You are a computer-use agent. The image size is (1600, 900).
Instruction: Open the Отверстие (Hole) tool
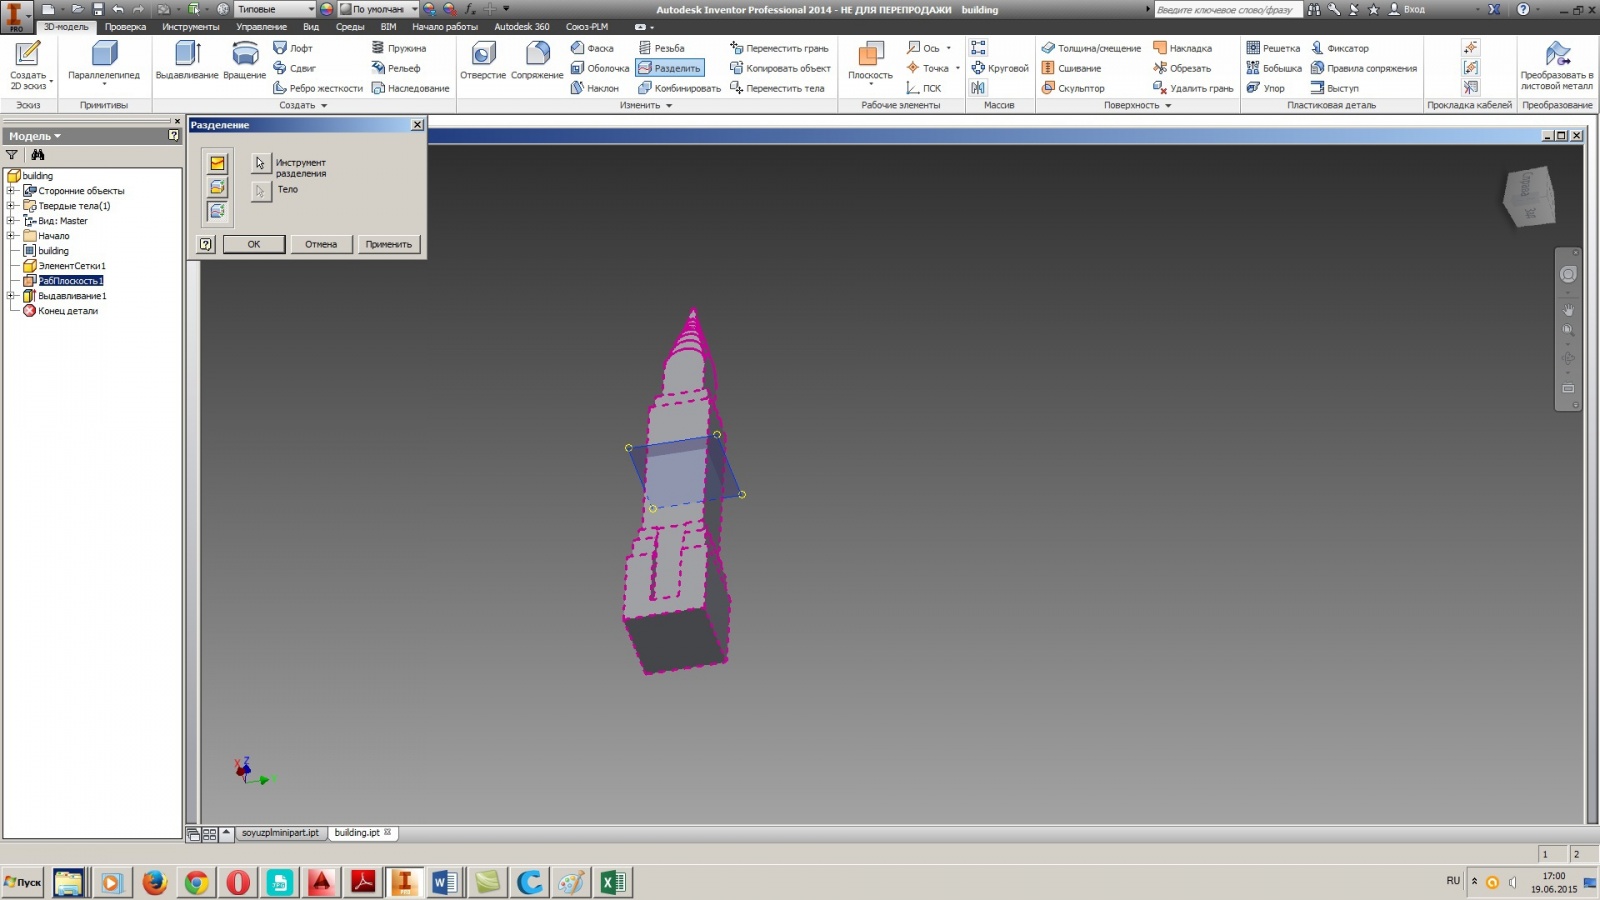(482, 62)
